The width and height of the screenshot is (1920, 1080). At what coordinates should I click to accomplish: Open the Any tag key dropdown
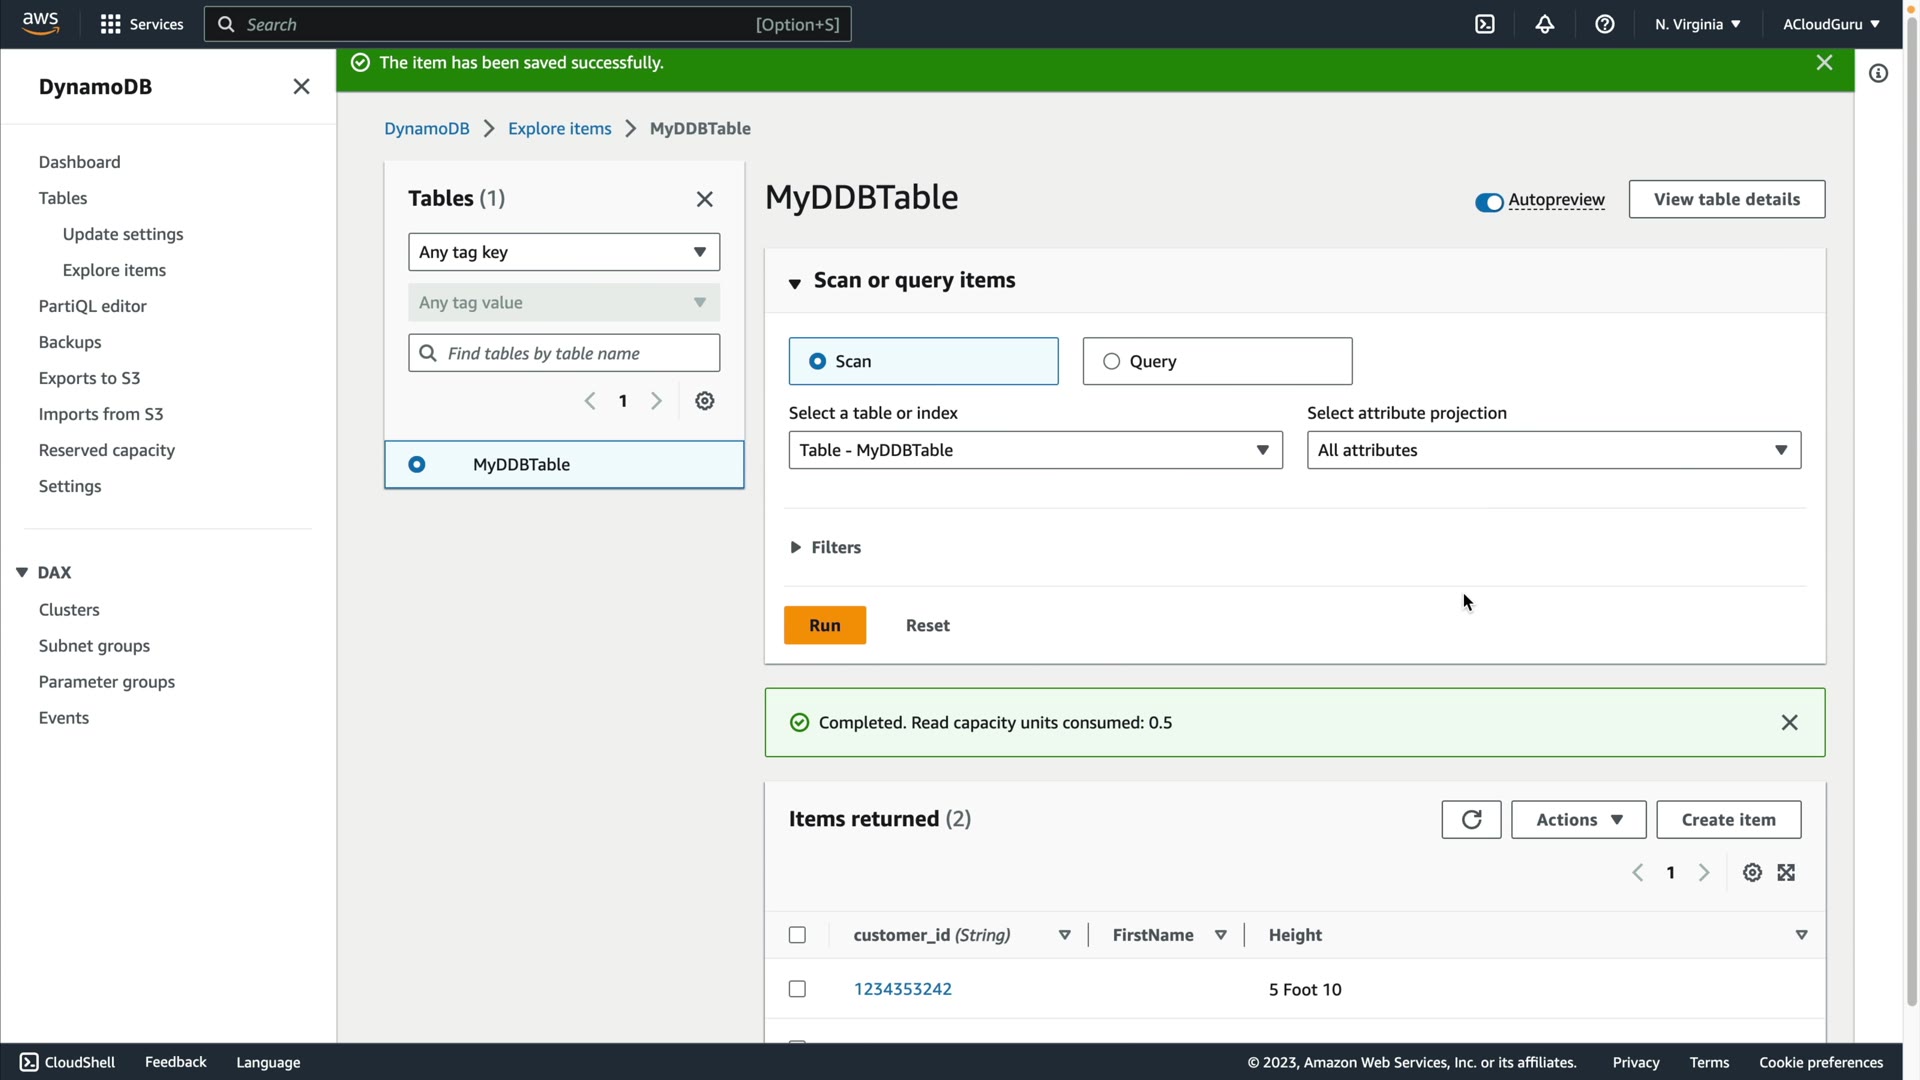point(563,252)
